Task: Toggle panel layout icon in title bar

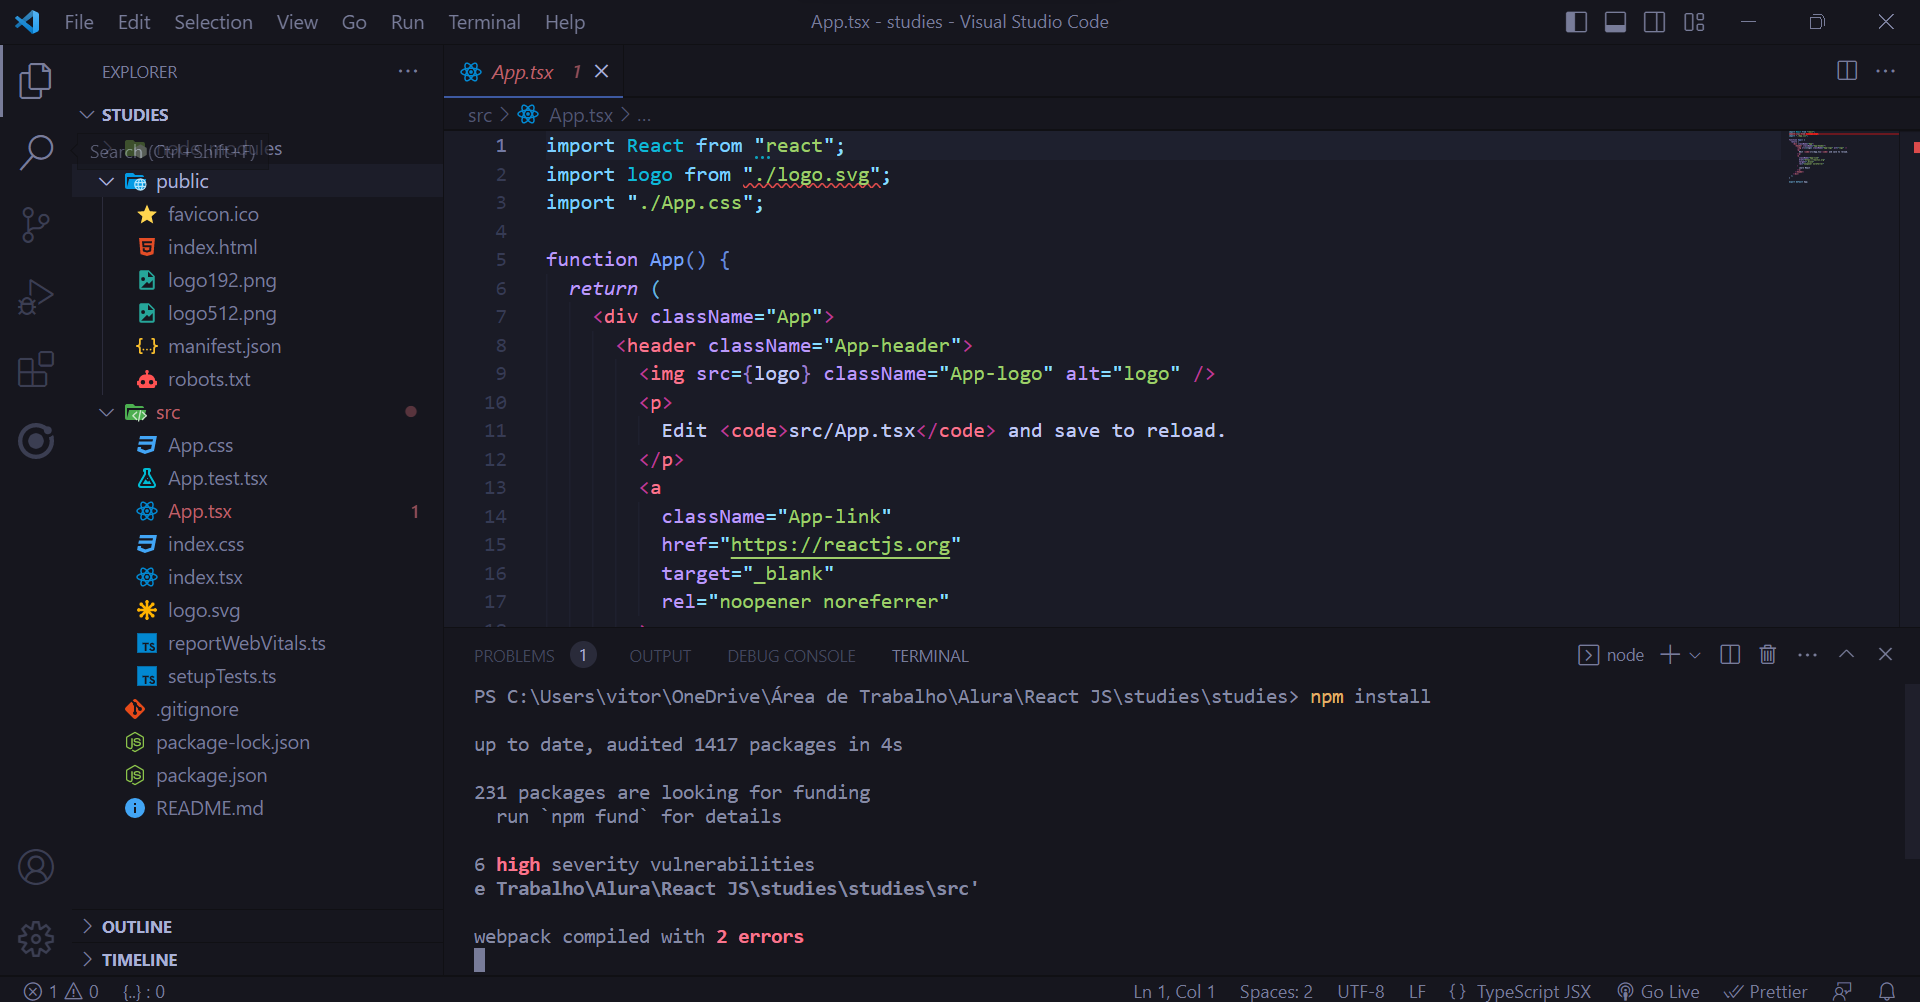Action: (x=1615, y=22)
